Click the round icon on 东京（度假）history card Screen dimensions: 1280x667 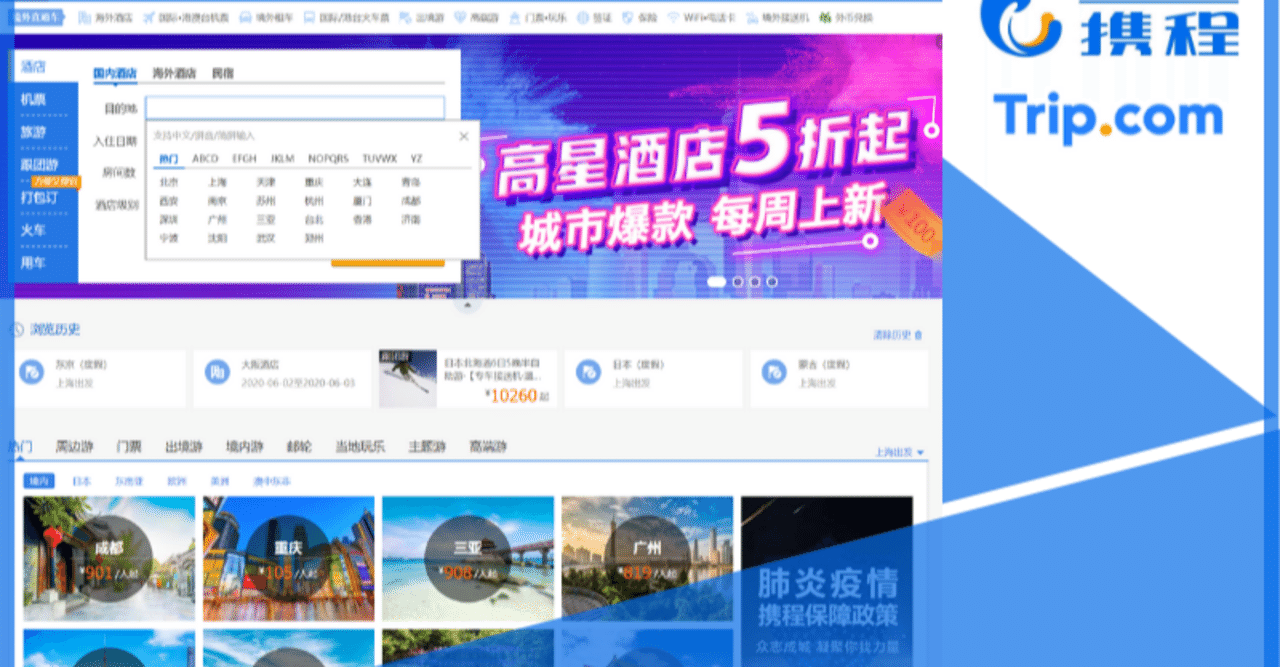33,373
